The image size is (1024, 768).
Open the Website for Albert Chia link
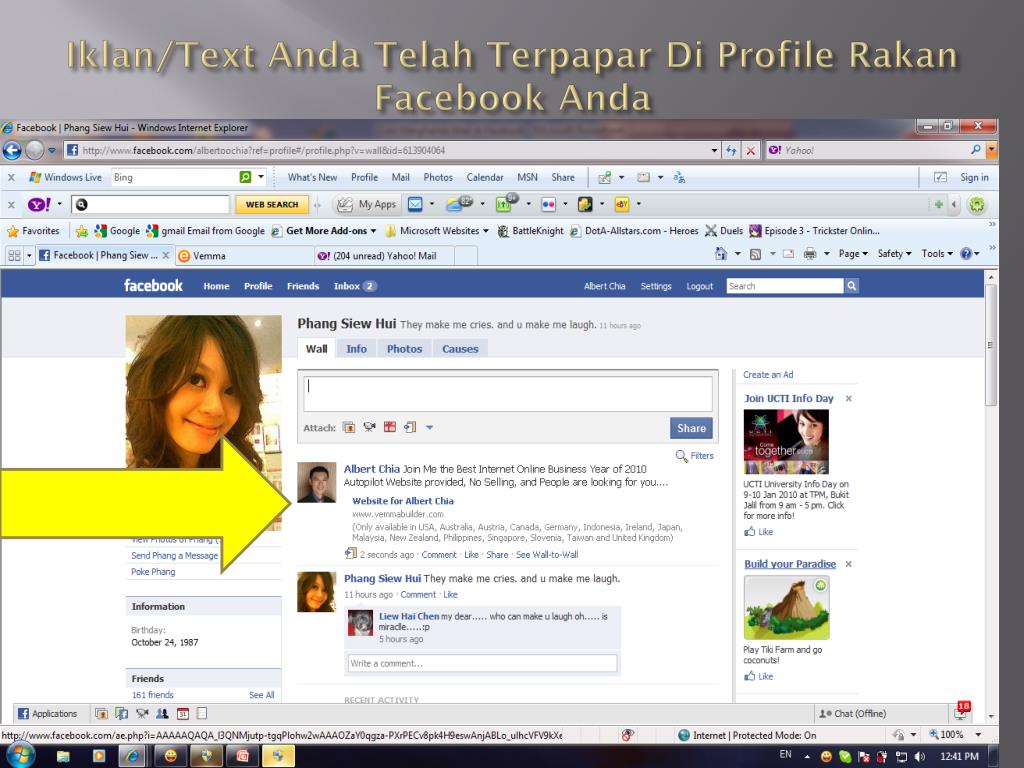click(x=403, y=501)
